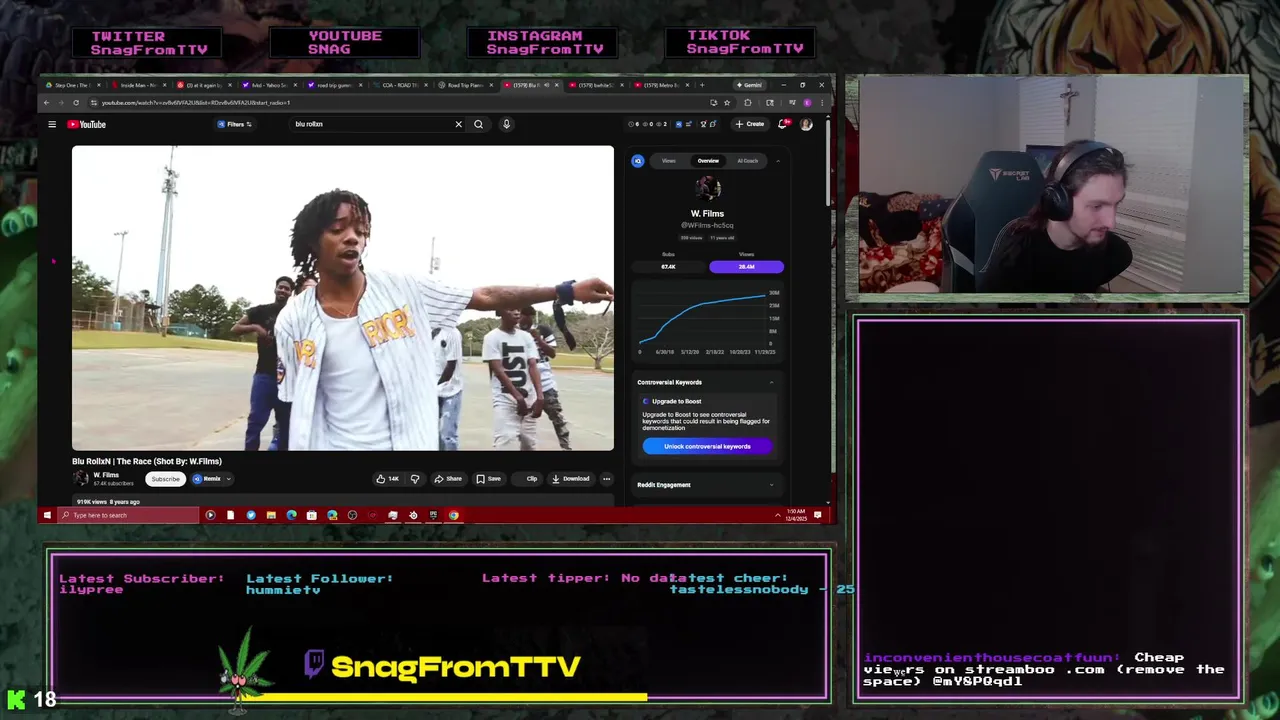The image size is (1280, 720).
Task: Open the YouTube hamburger guide menu
Action: pyautogui.click(x=52, y=124)
